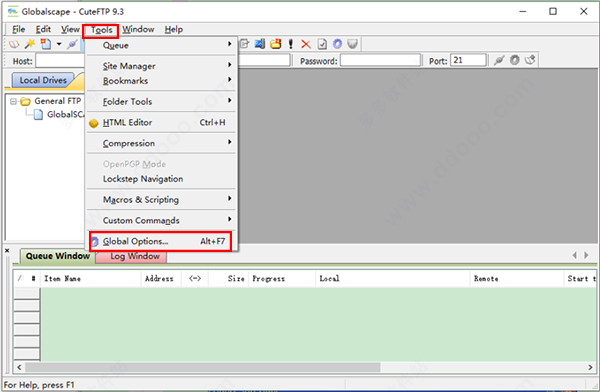This screenshot has width=600, height=392.
Task: Select the GlobalSC site entry
Action: click(x=65, y=114)
